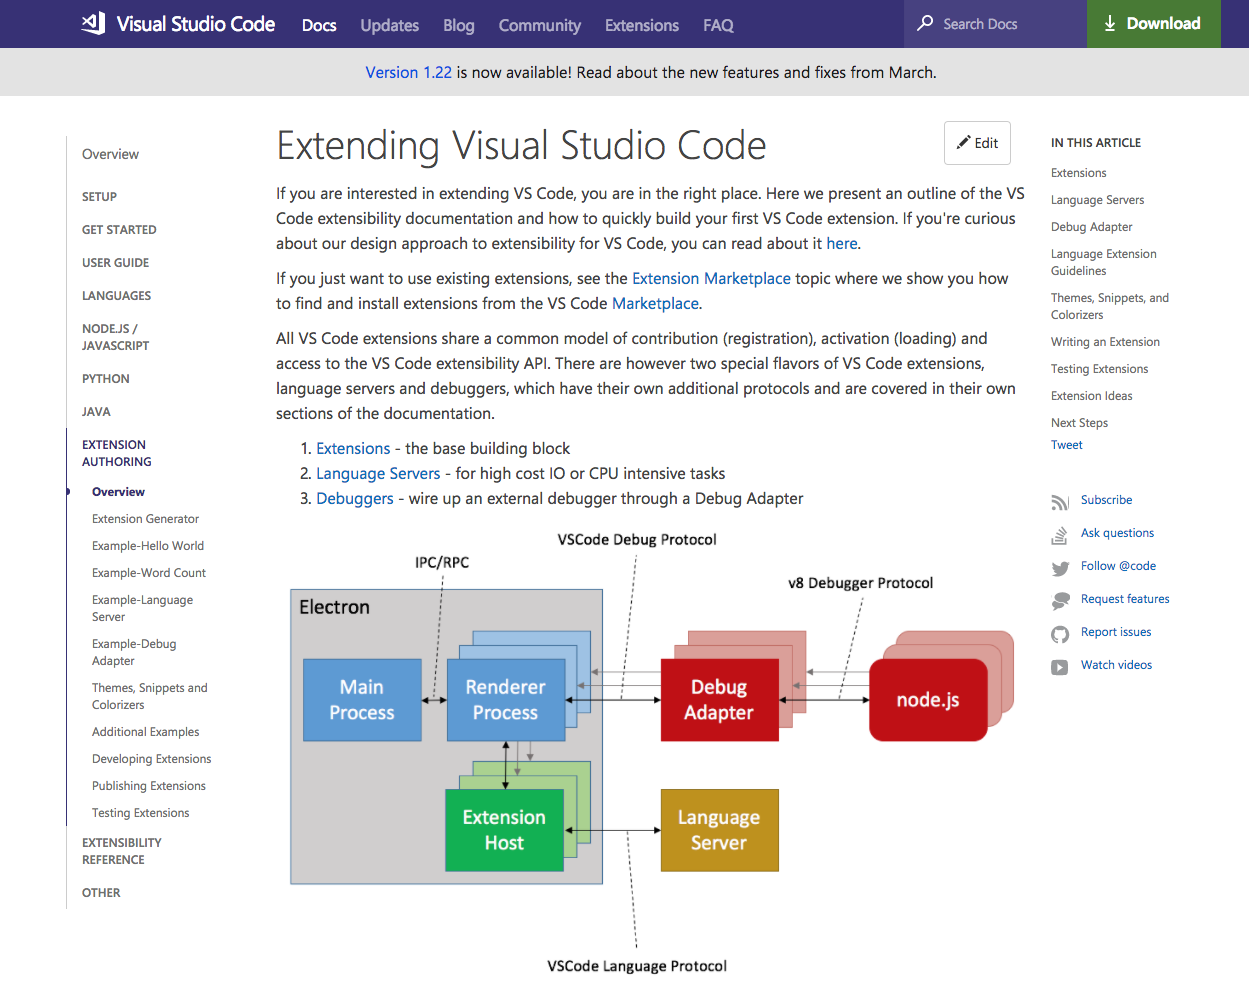Viewport: 1249px width, 993px height.
Task: Jump to Extensions in this article
Action: (x=1078, y=173)
